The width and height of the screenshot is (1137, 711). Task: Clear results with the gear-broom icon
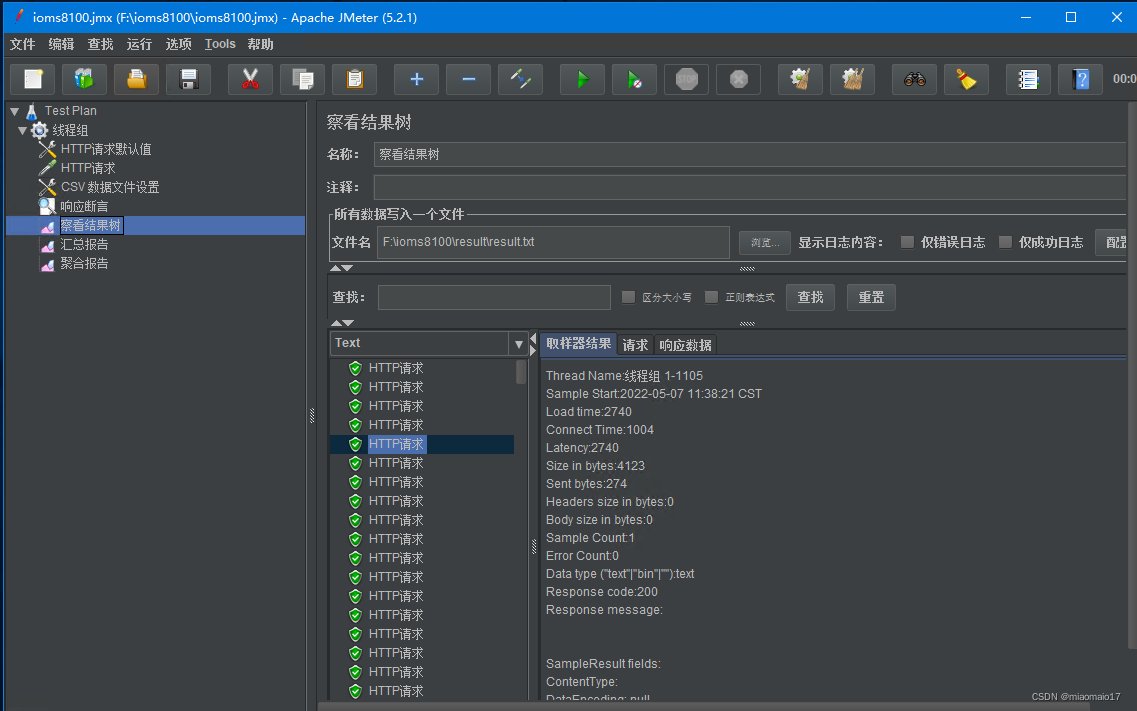pos(801,79)
